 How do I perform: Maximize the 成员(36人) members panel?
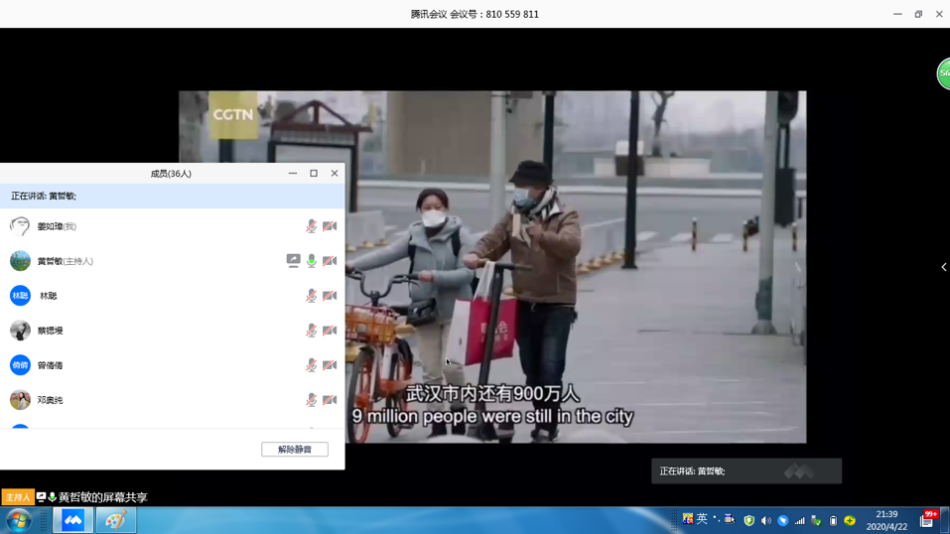(x=313, y=173)
